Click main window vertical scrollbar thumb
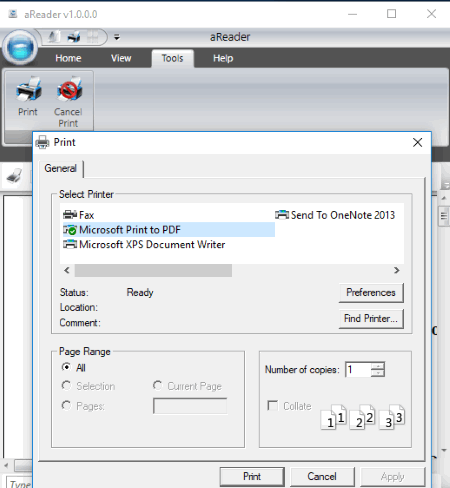 (444, 216)
